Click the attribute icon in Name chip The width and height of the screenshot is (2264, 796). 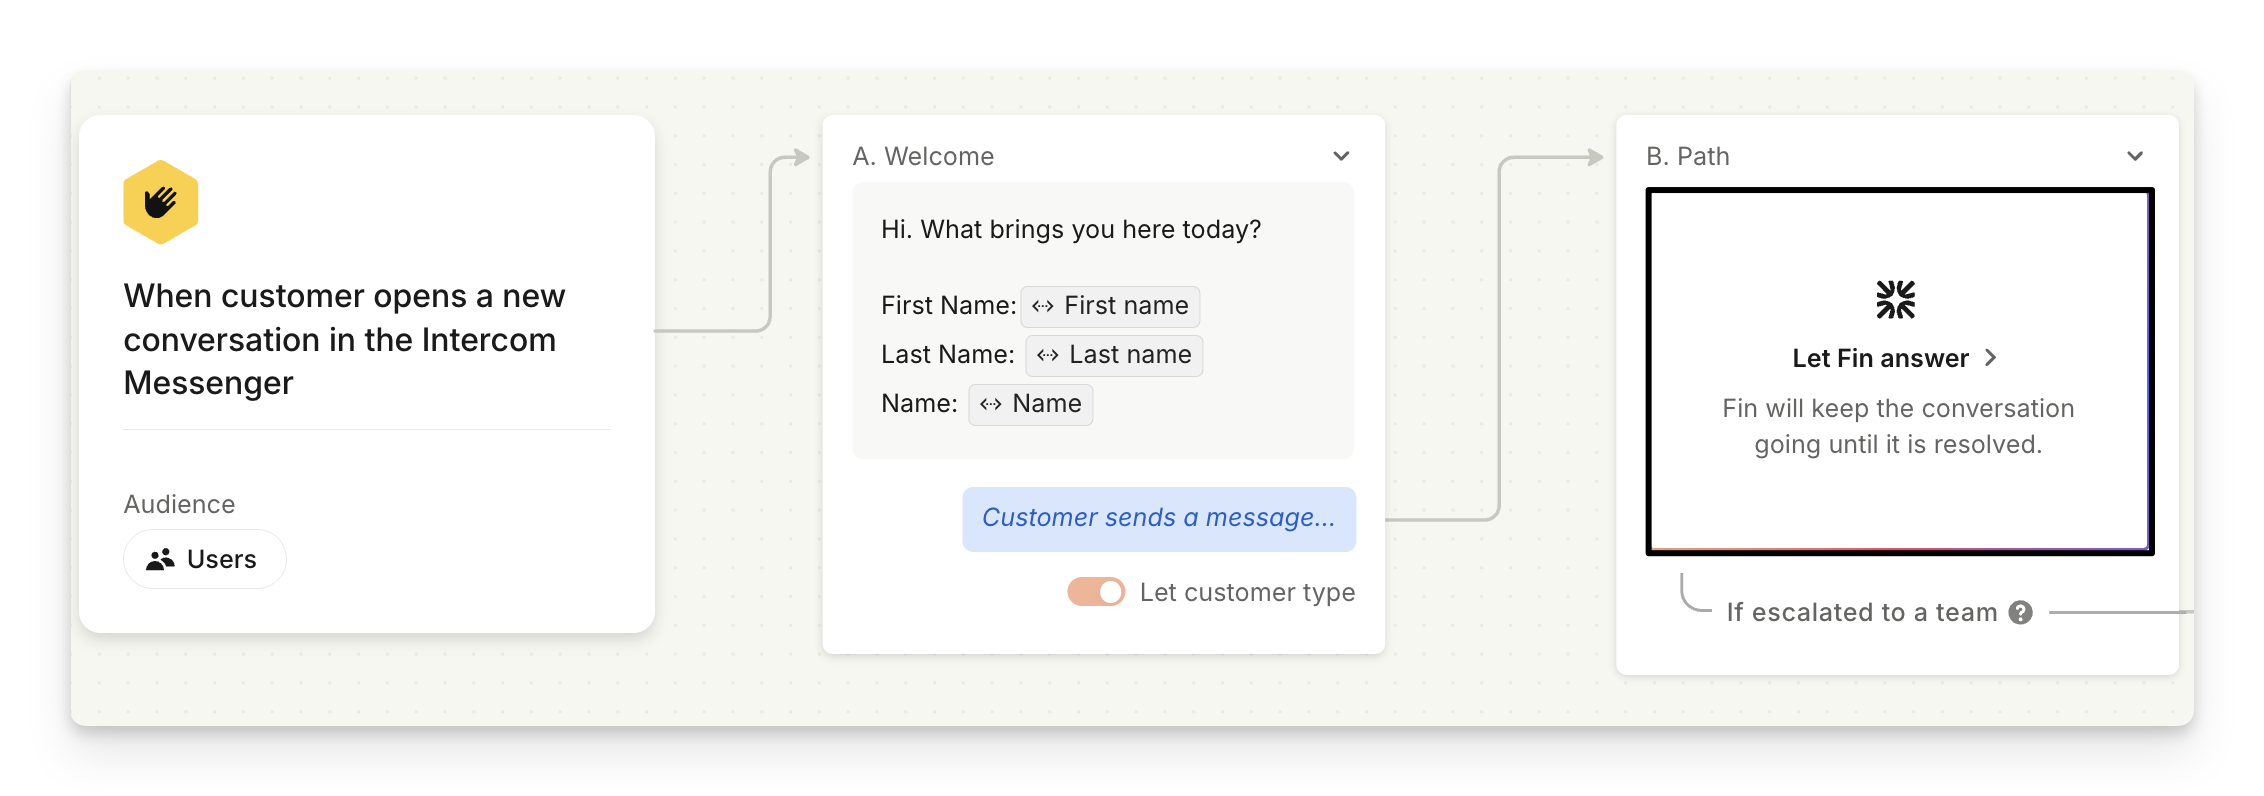991,404
